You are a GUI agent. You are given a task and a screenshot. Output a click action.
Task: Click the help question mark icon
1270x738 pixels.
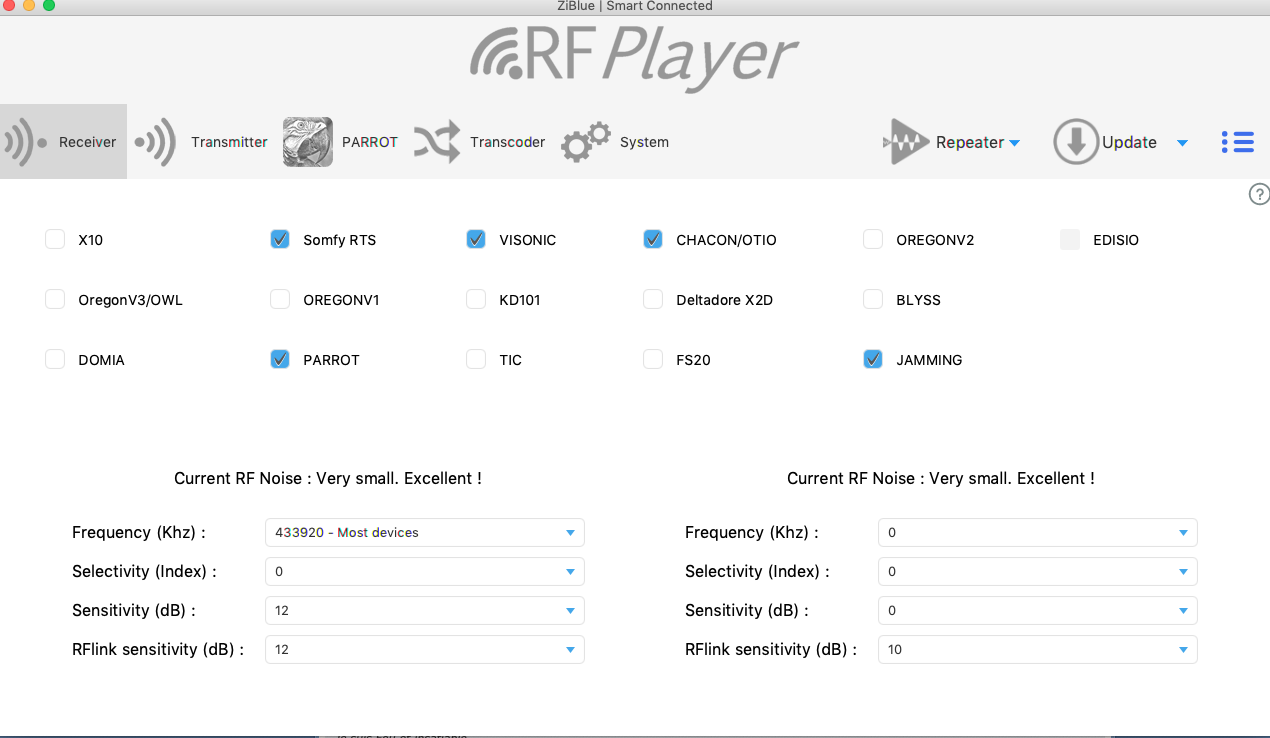(x=1259, y=194)
